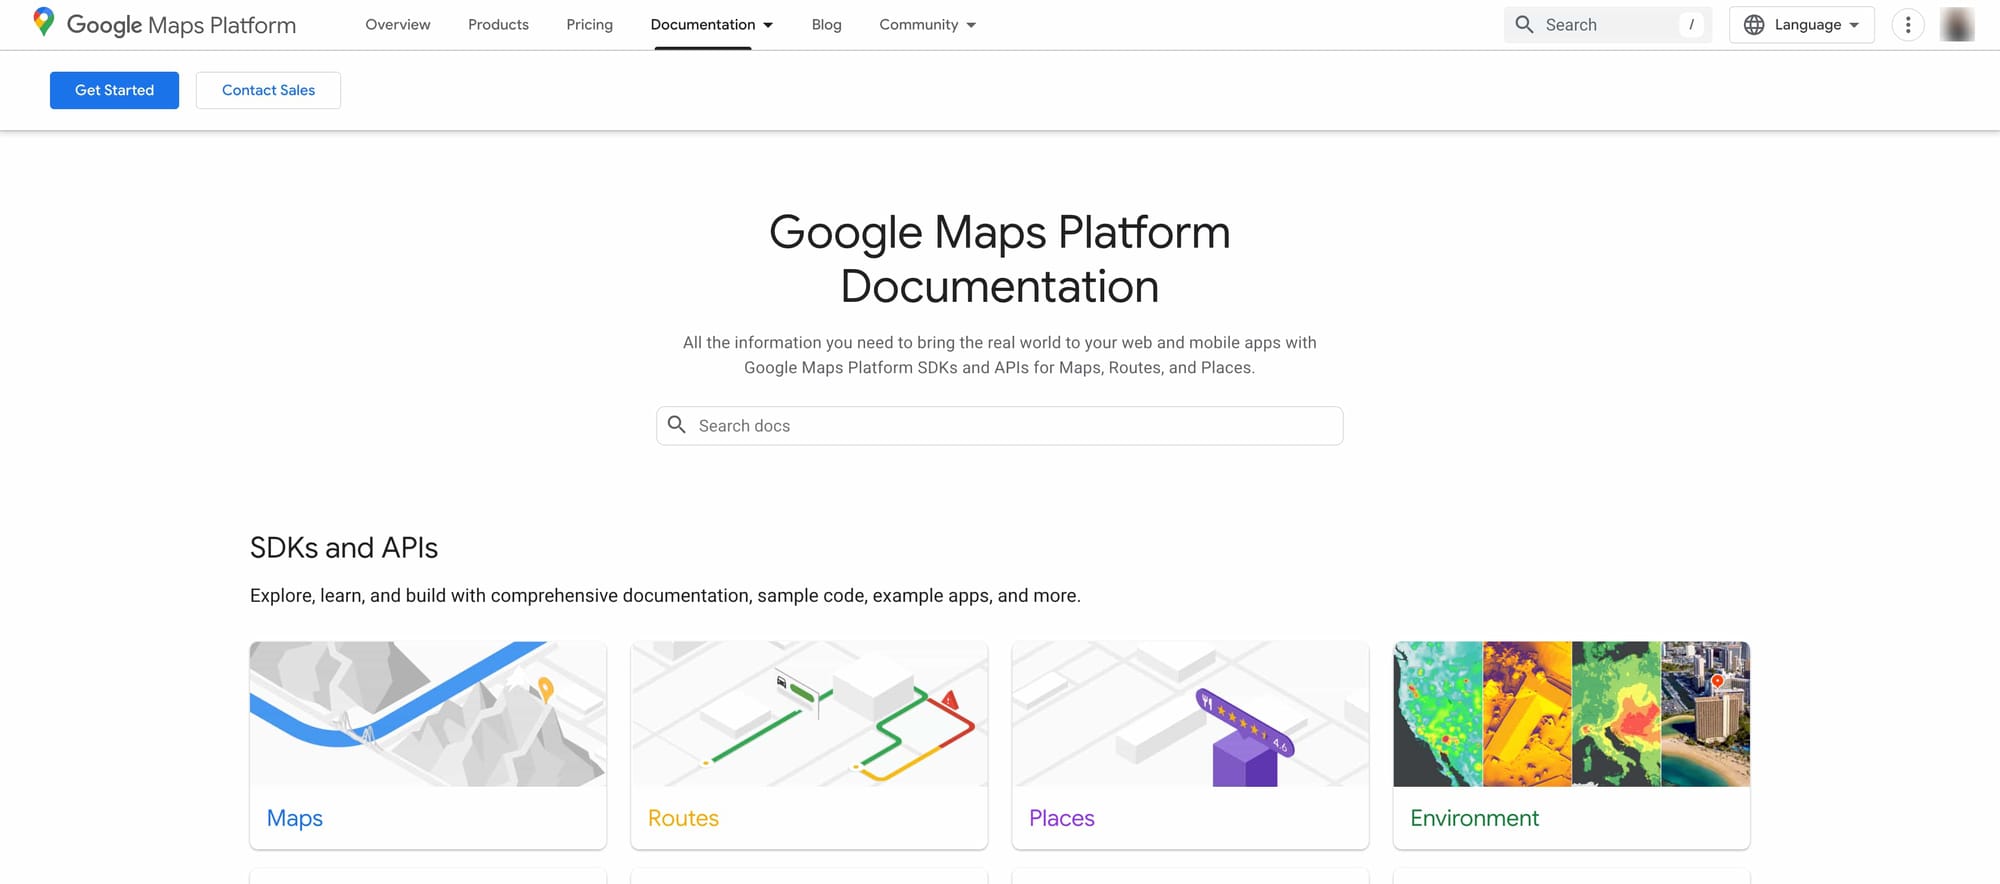Open the Maps card thumbnail image
The image size is (2000, 884).
tap(428, 714)
